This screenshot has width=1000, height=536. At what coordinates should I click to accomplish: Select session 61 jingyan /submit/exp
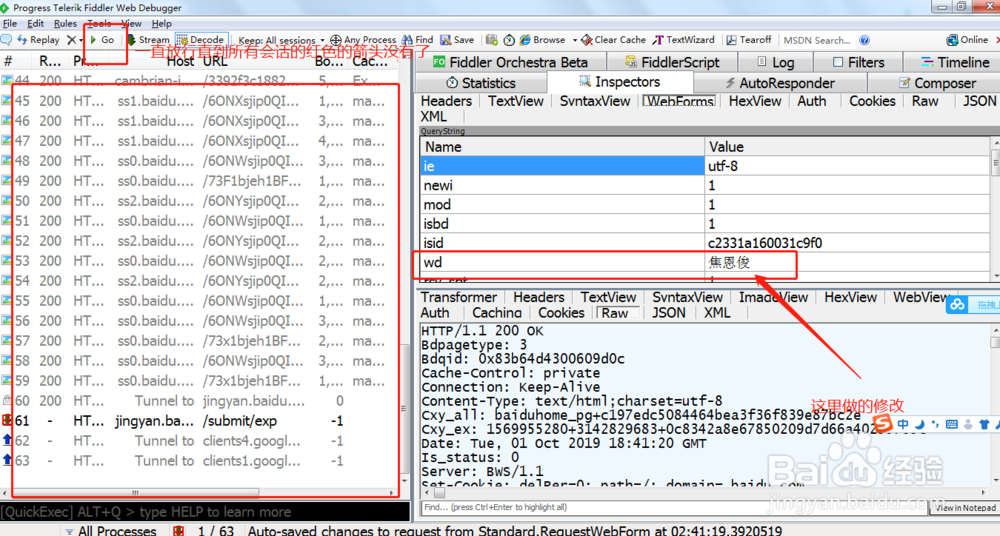tap(201, 421)
